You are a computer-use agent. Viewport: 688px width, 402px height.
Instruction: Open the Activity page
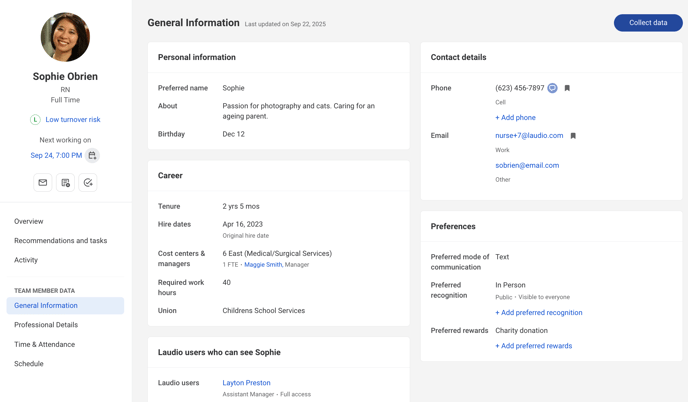click(x=26, y=260)
